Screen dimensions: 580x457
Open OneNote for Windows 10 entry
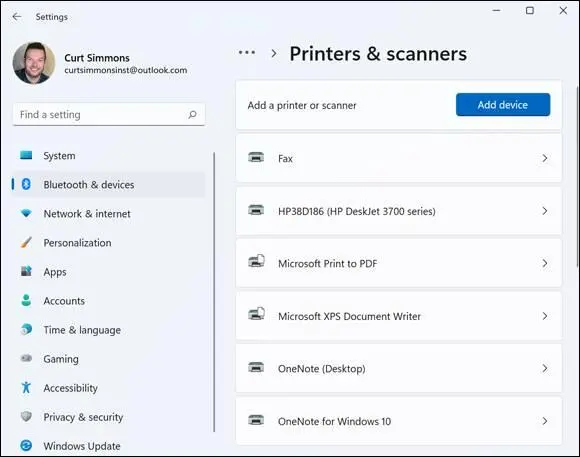(x=398, y=421)
